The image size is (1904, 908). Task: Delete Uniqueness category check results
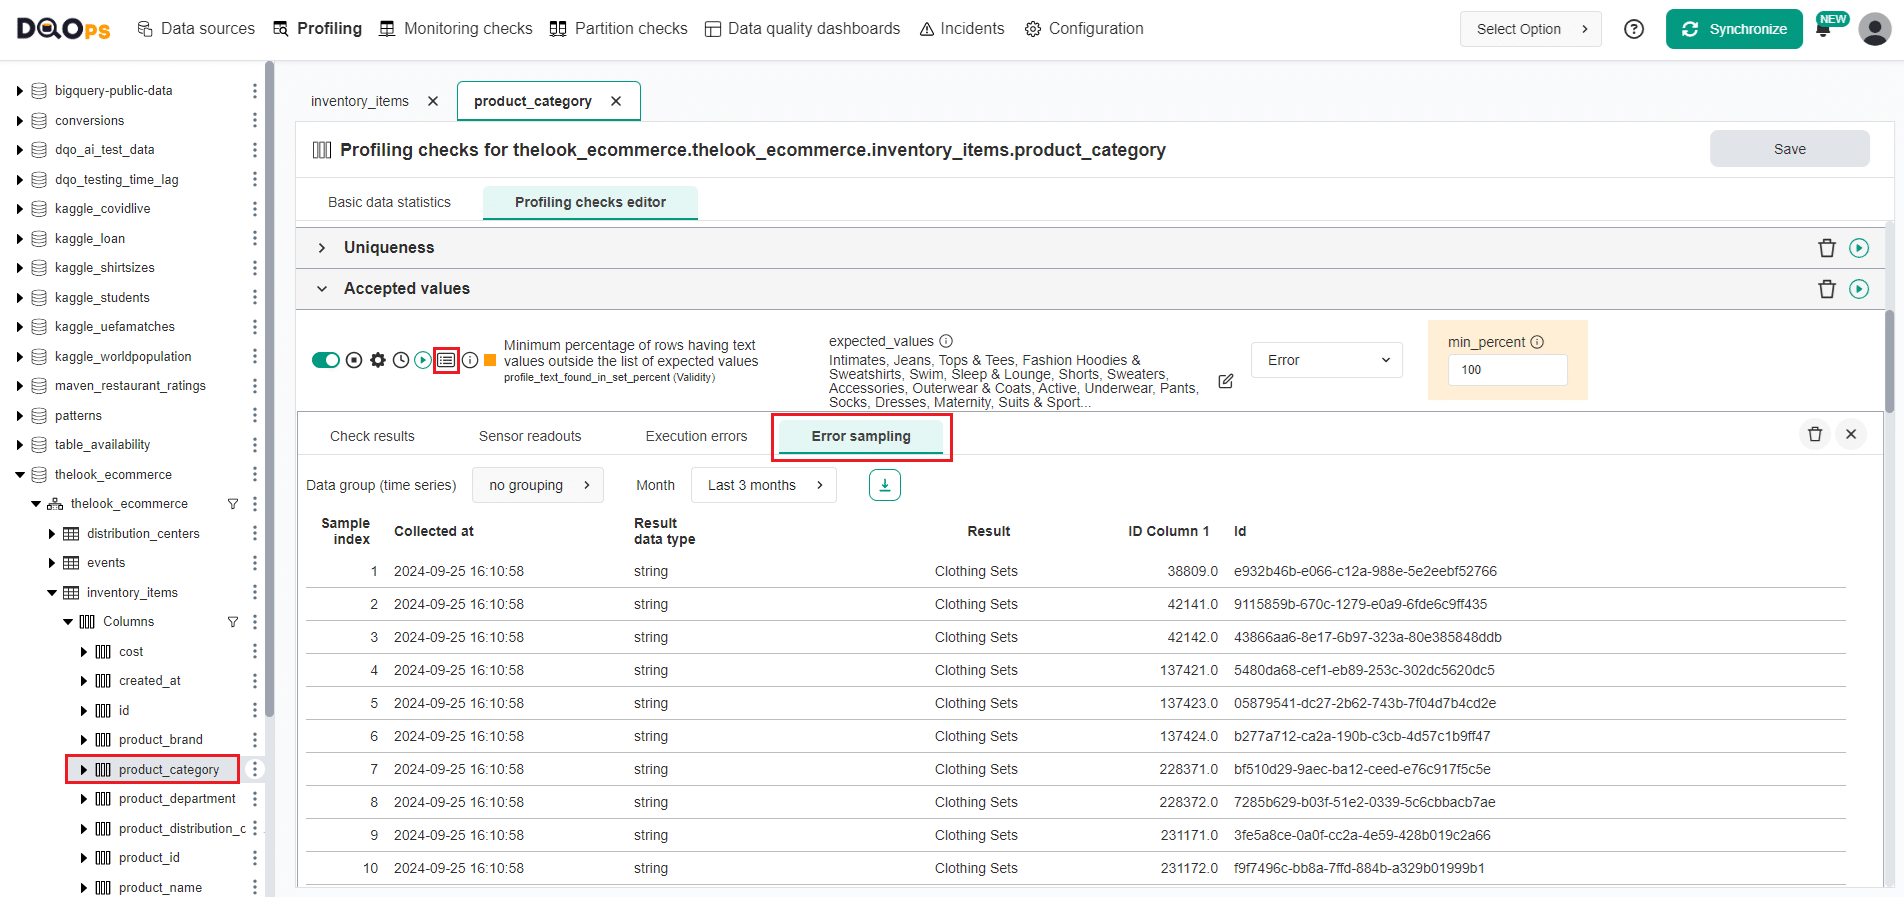[x=1827, y=248]
